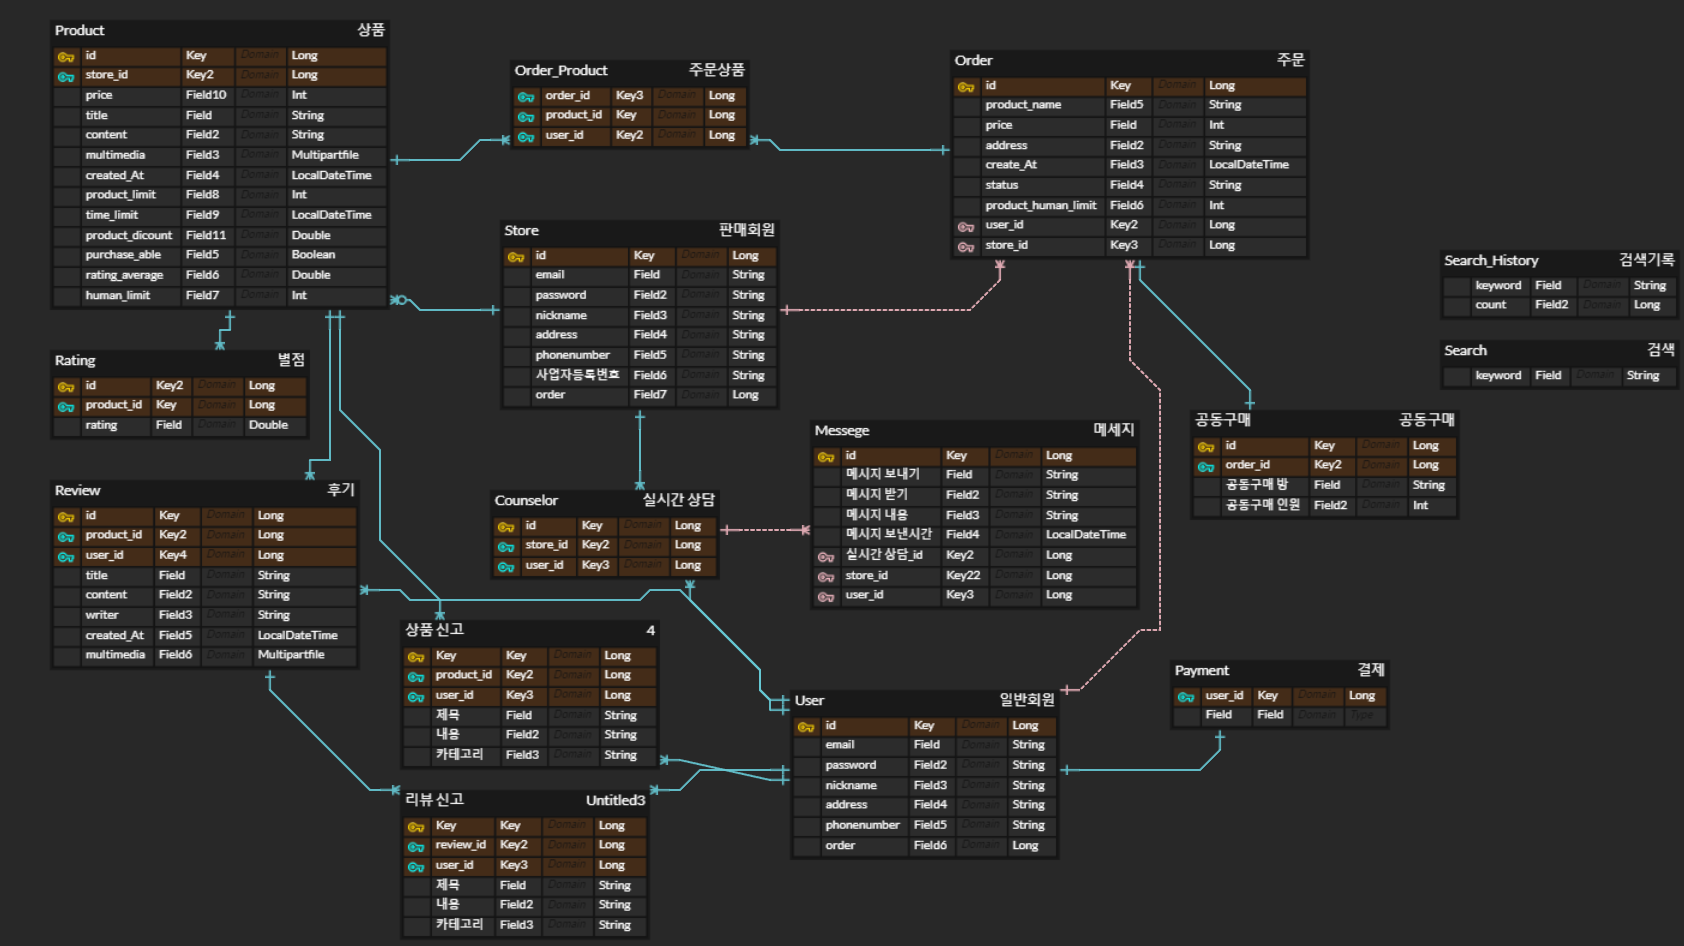Click the pink key icon of Messege store_id
This screenshot has width=1684, height=946.
826,577
